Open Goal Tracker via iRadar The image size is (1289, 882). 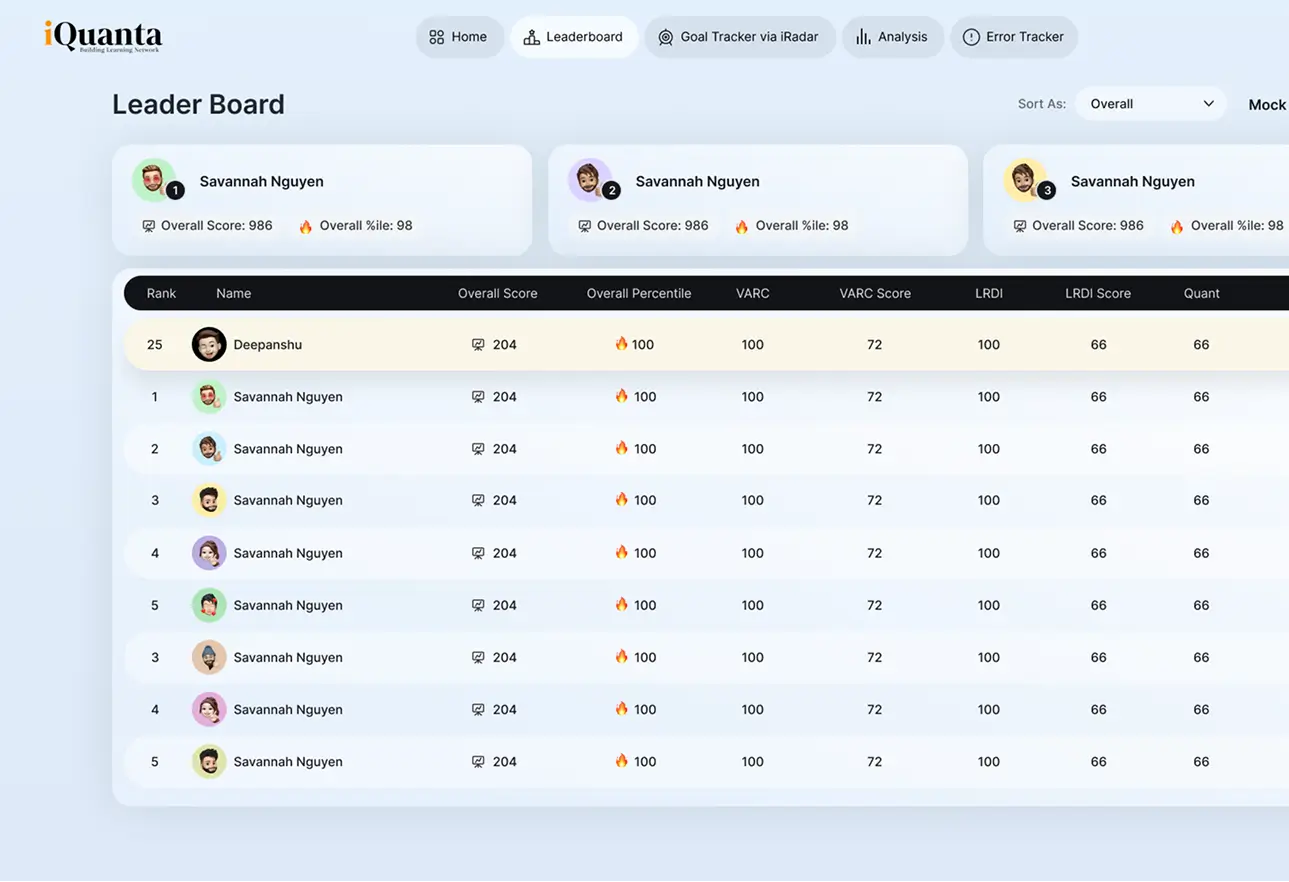tap(739, 37)
